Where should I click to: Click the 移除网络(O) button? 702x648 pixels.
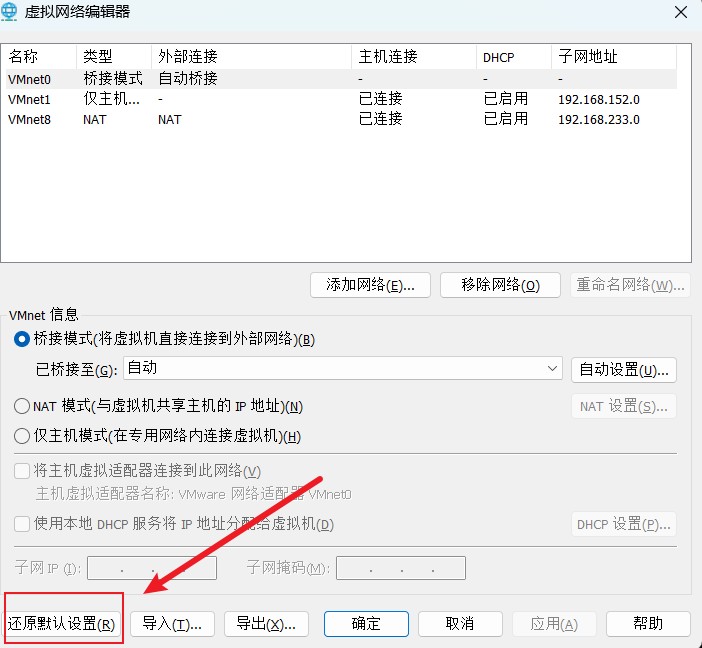pos(501,285)
